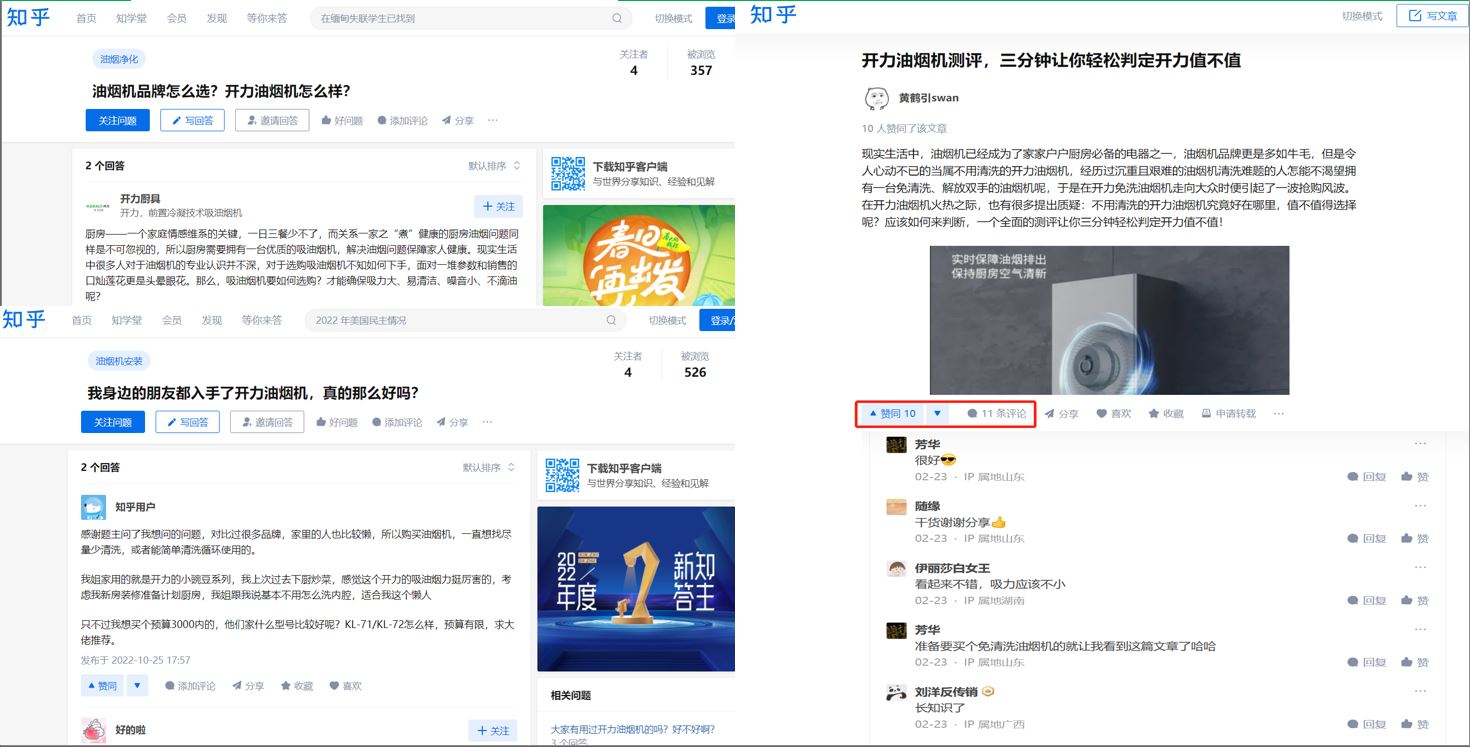Image resolution: width=1470 pixels, height=747 pixels.
Task: Click the 写文章 pencil button
Action: click(x=1432, y=16)
